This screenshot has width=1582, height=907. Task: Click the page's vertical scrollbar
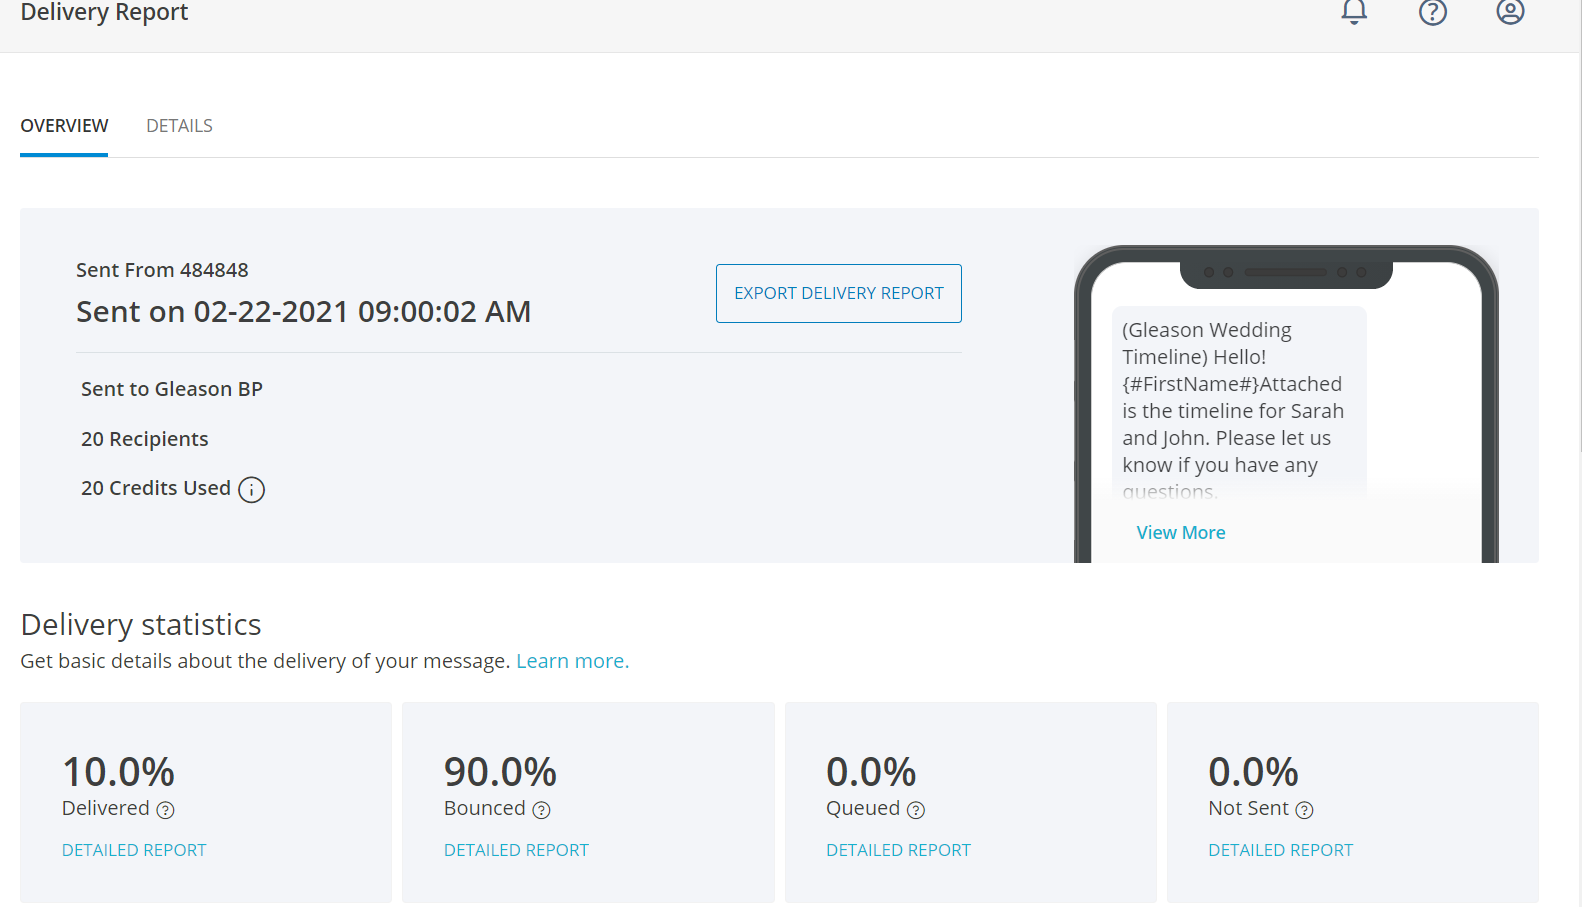point(1578,225)
